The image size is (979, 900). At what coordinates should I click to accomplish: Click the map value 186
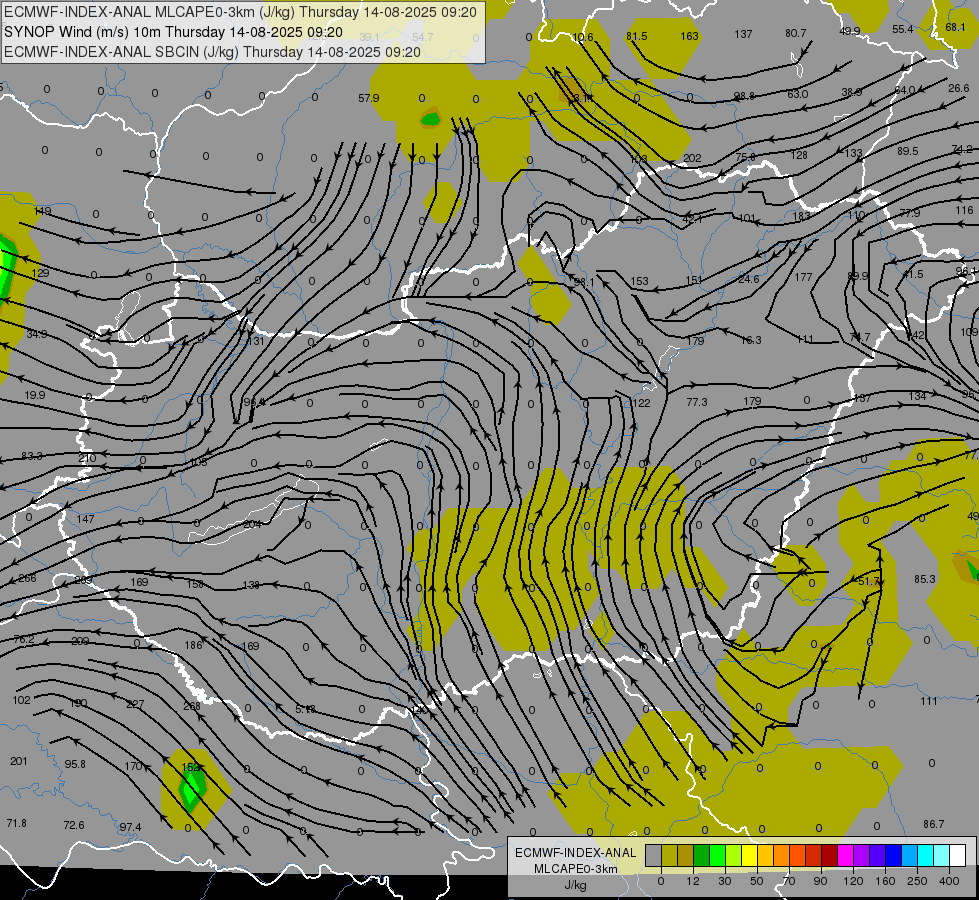(x=194, y=645)
